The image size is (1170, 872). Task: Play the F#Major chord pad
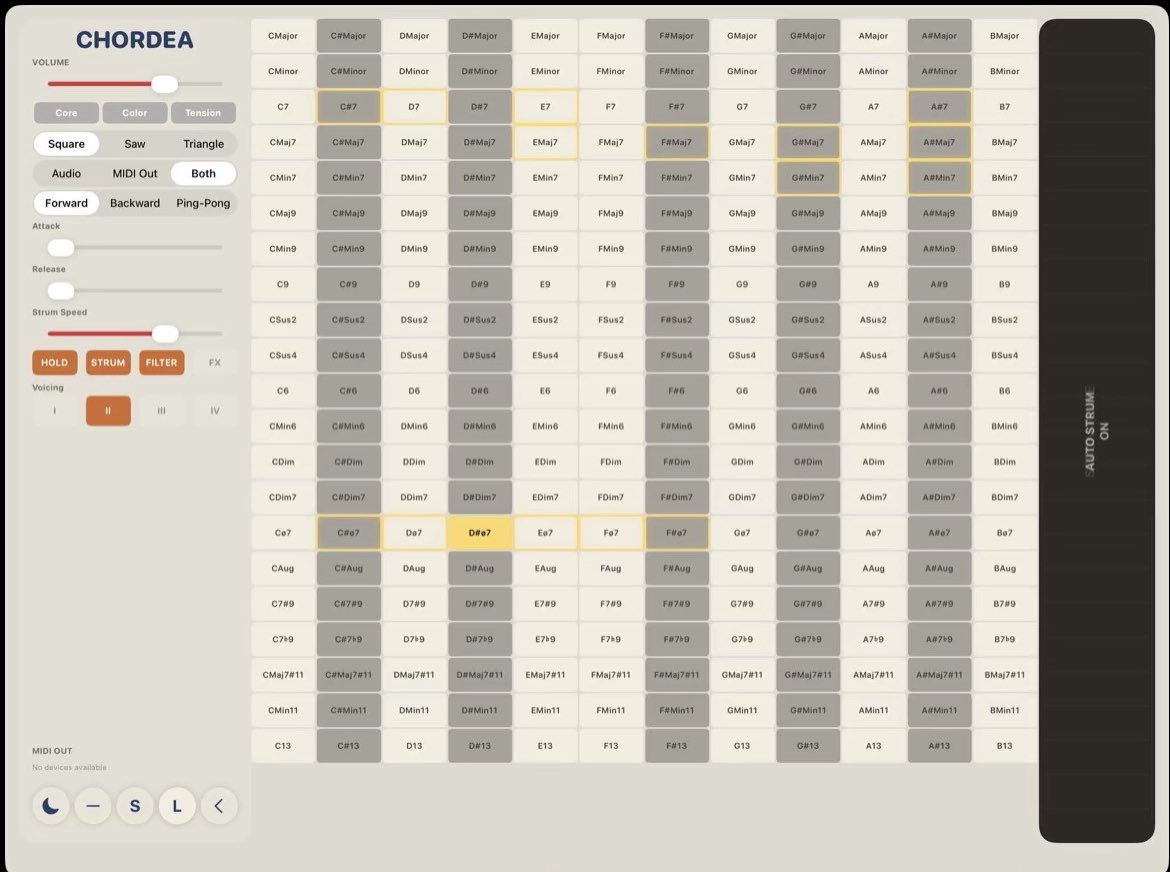(677, 36)
